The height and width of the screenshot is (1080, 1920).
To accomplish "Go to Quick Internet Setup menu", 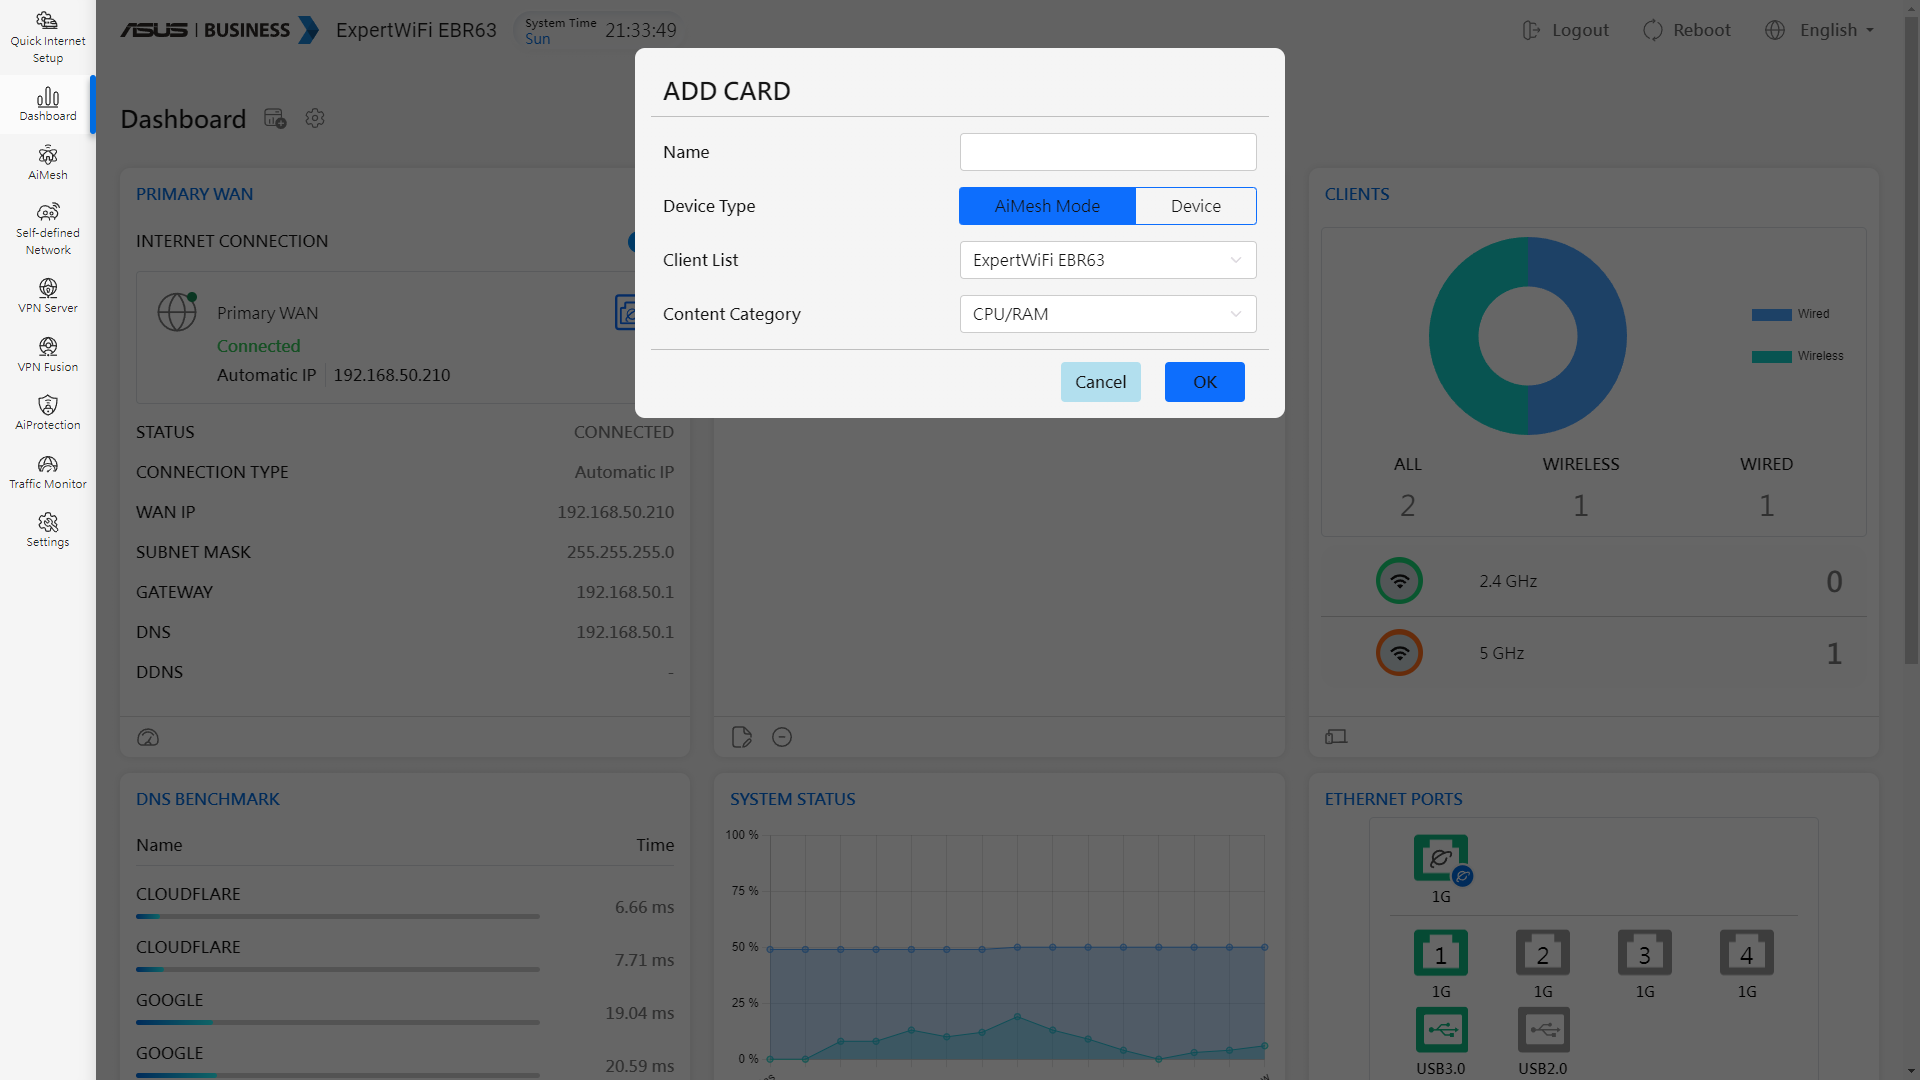I will click(x=48, y=37).
